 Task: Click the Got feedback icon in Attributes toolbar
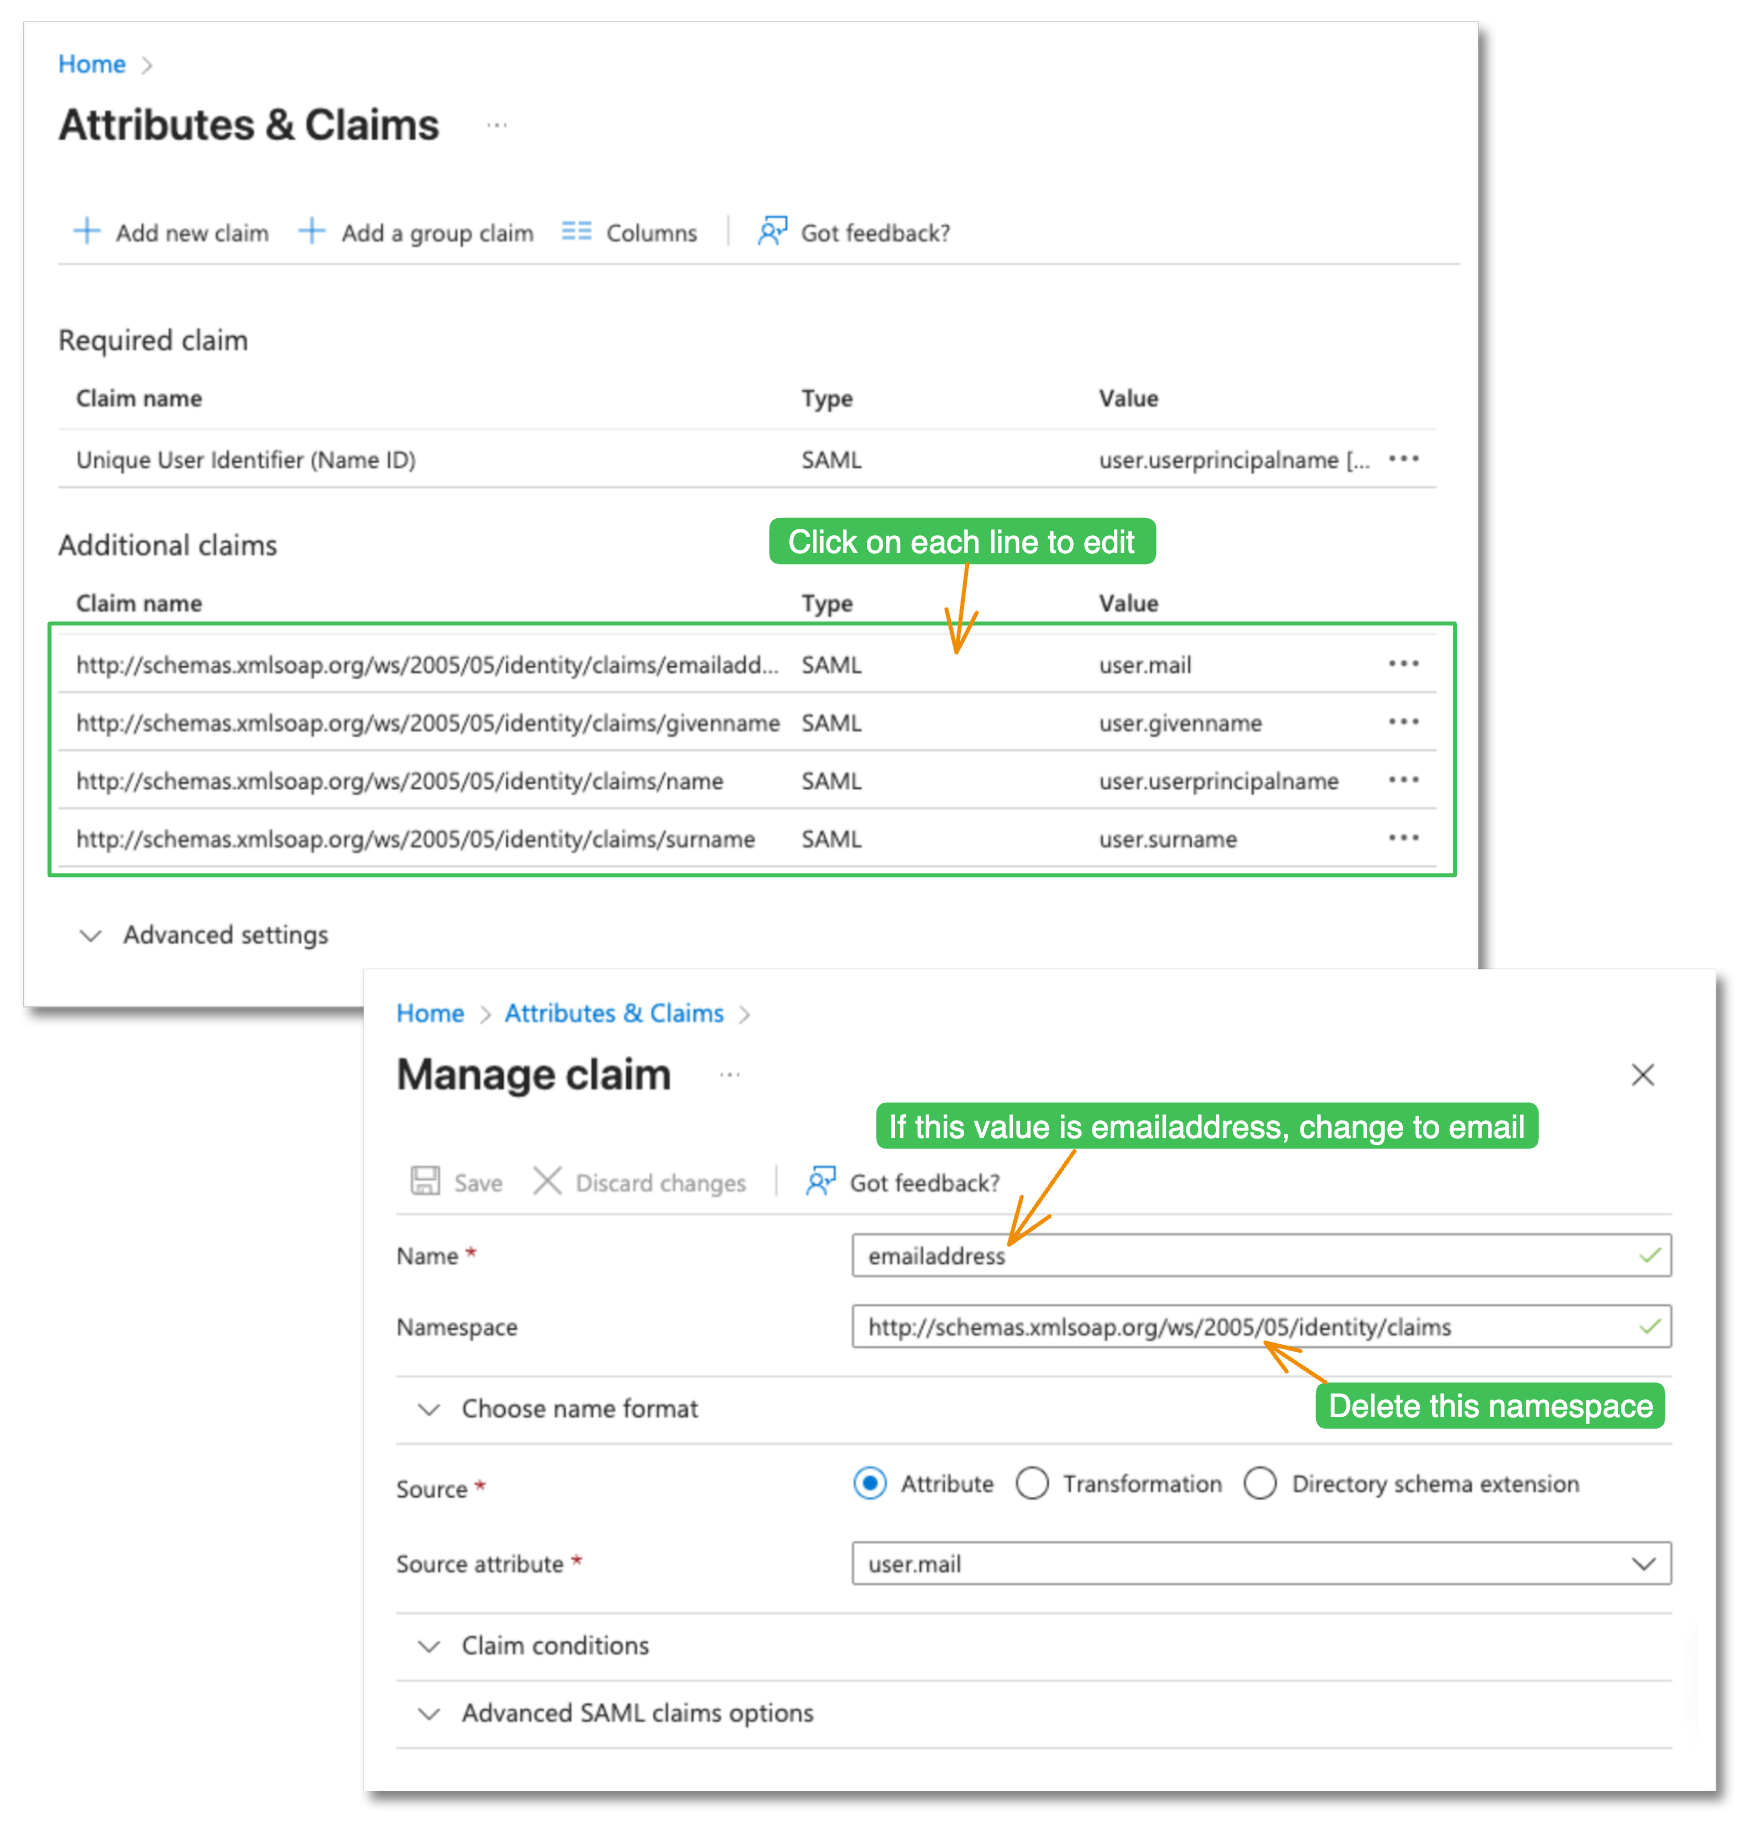pyautogui.click(x=772, y=232)
